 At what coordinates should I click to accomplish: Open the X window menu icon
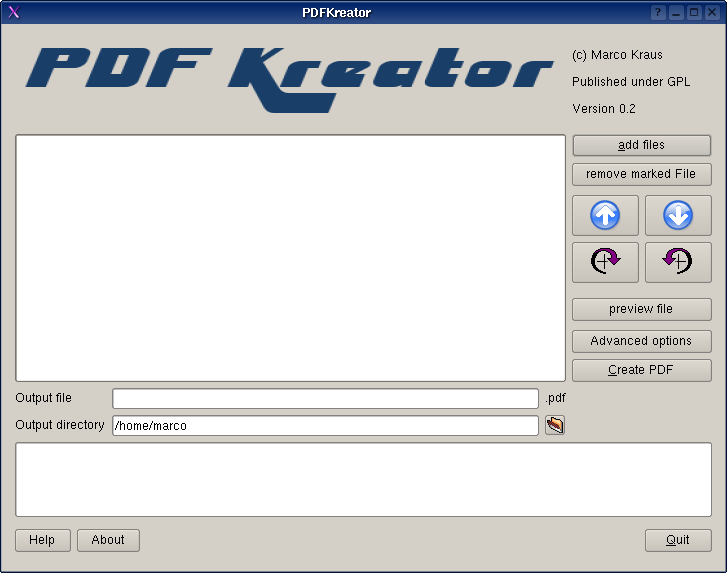click(x=14, y=12)
